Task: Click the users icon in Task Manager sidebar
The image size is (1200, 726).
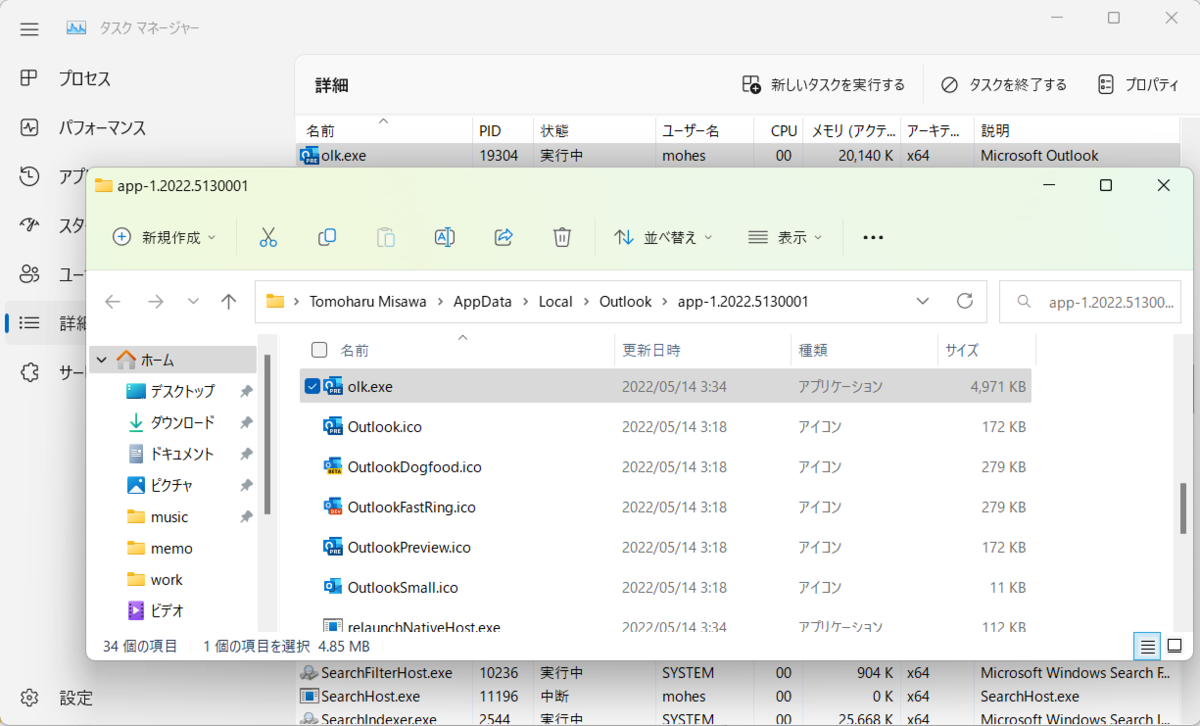Action: point(29,274)
